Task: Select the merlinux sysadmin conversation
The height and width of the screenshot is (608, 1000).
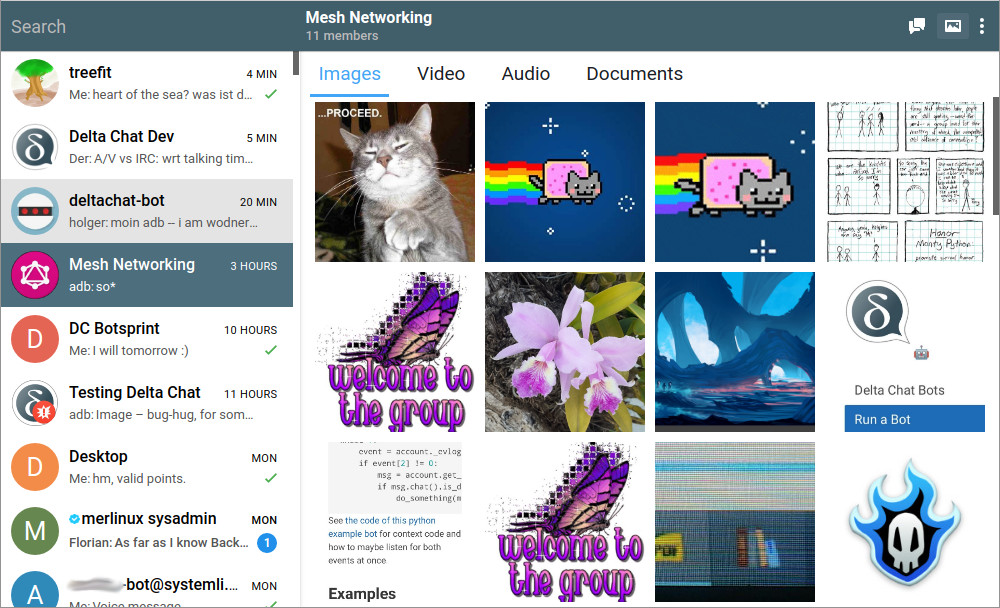Action: click(148, 530)
